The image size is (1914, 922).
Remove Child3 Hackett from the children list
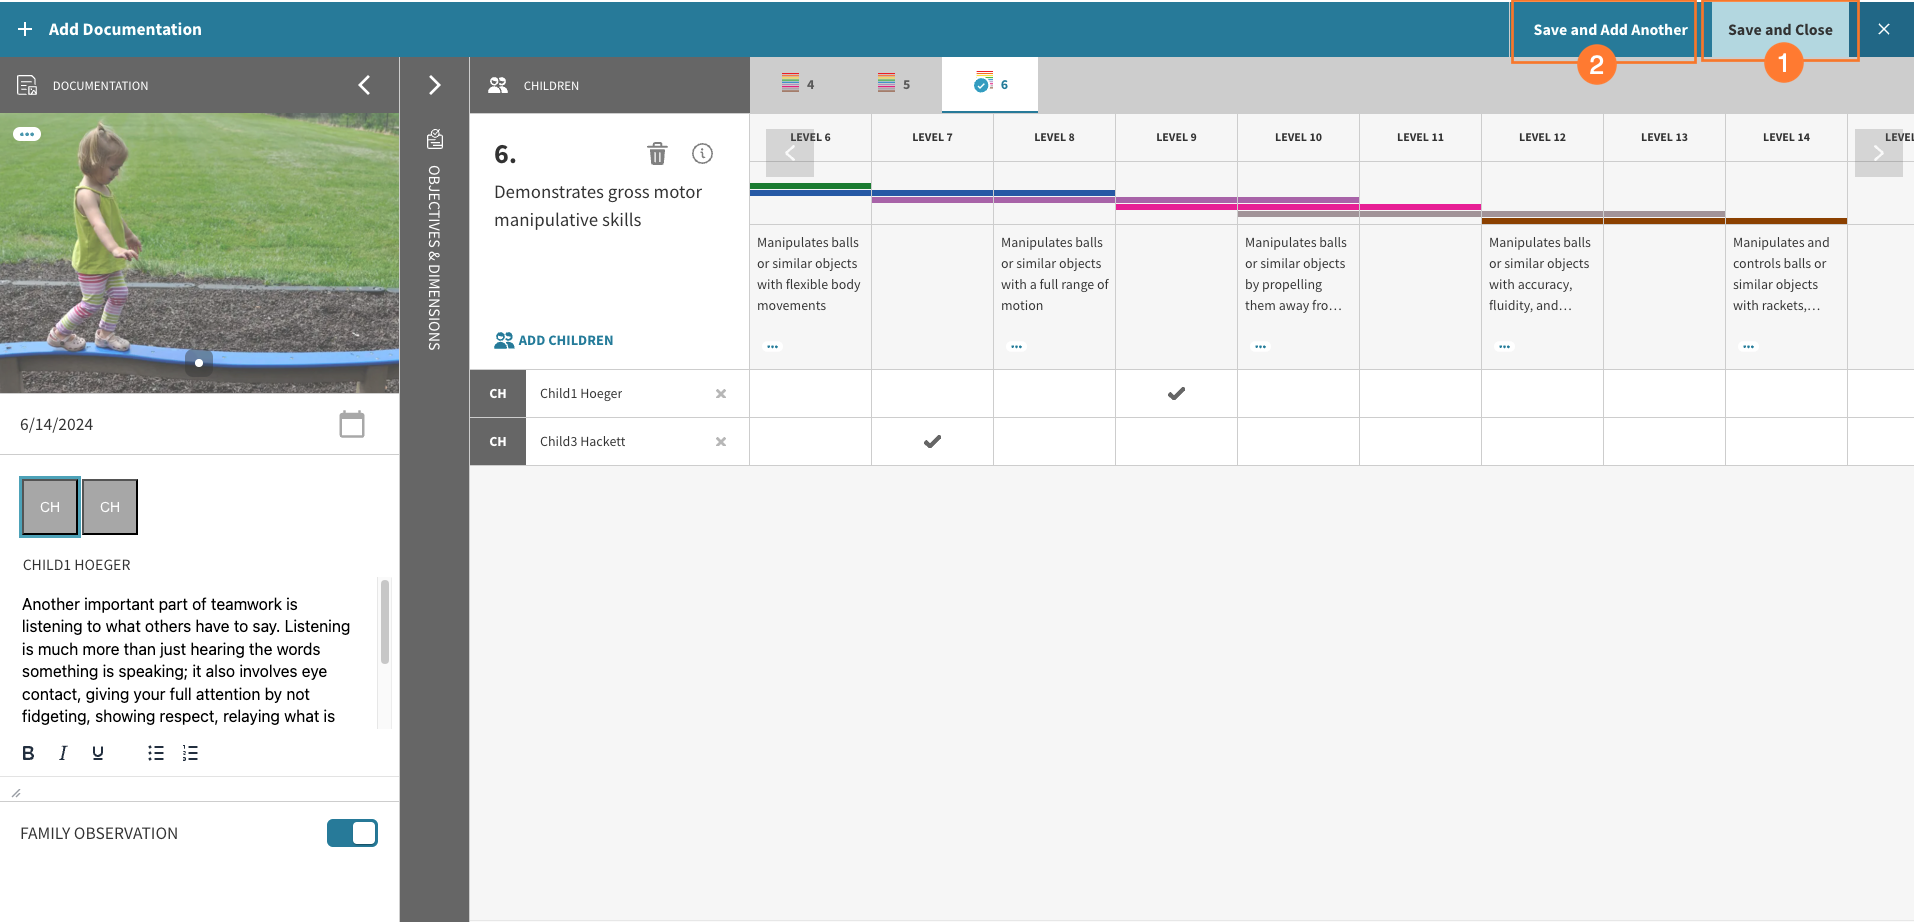(x=721, y=441)
